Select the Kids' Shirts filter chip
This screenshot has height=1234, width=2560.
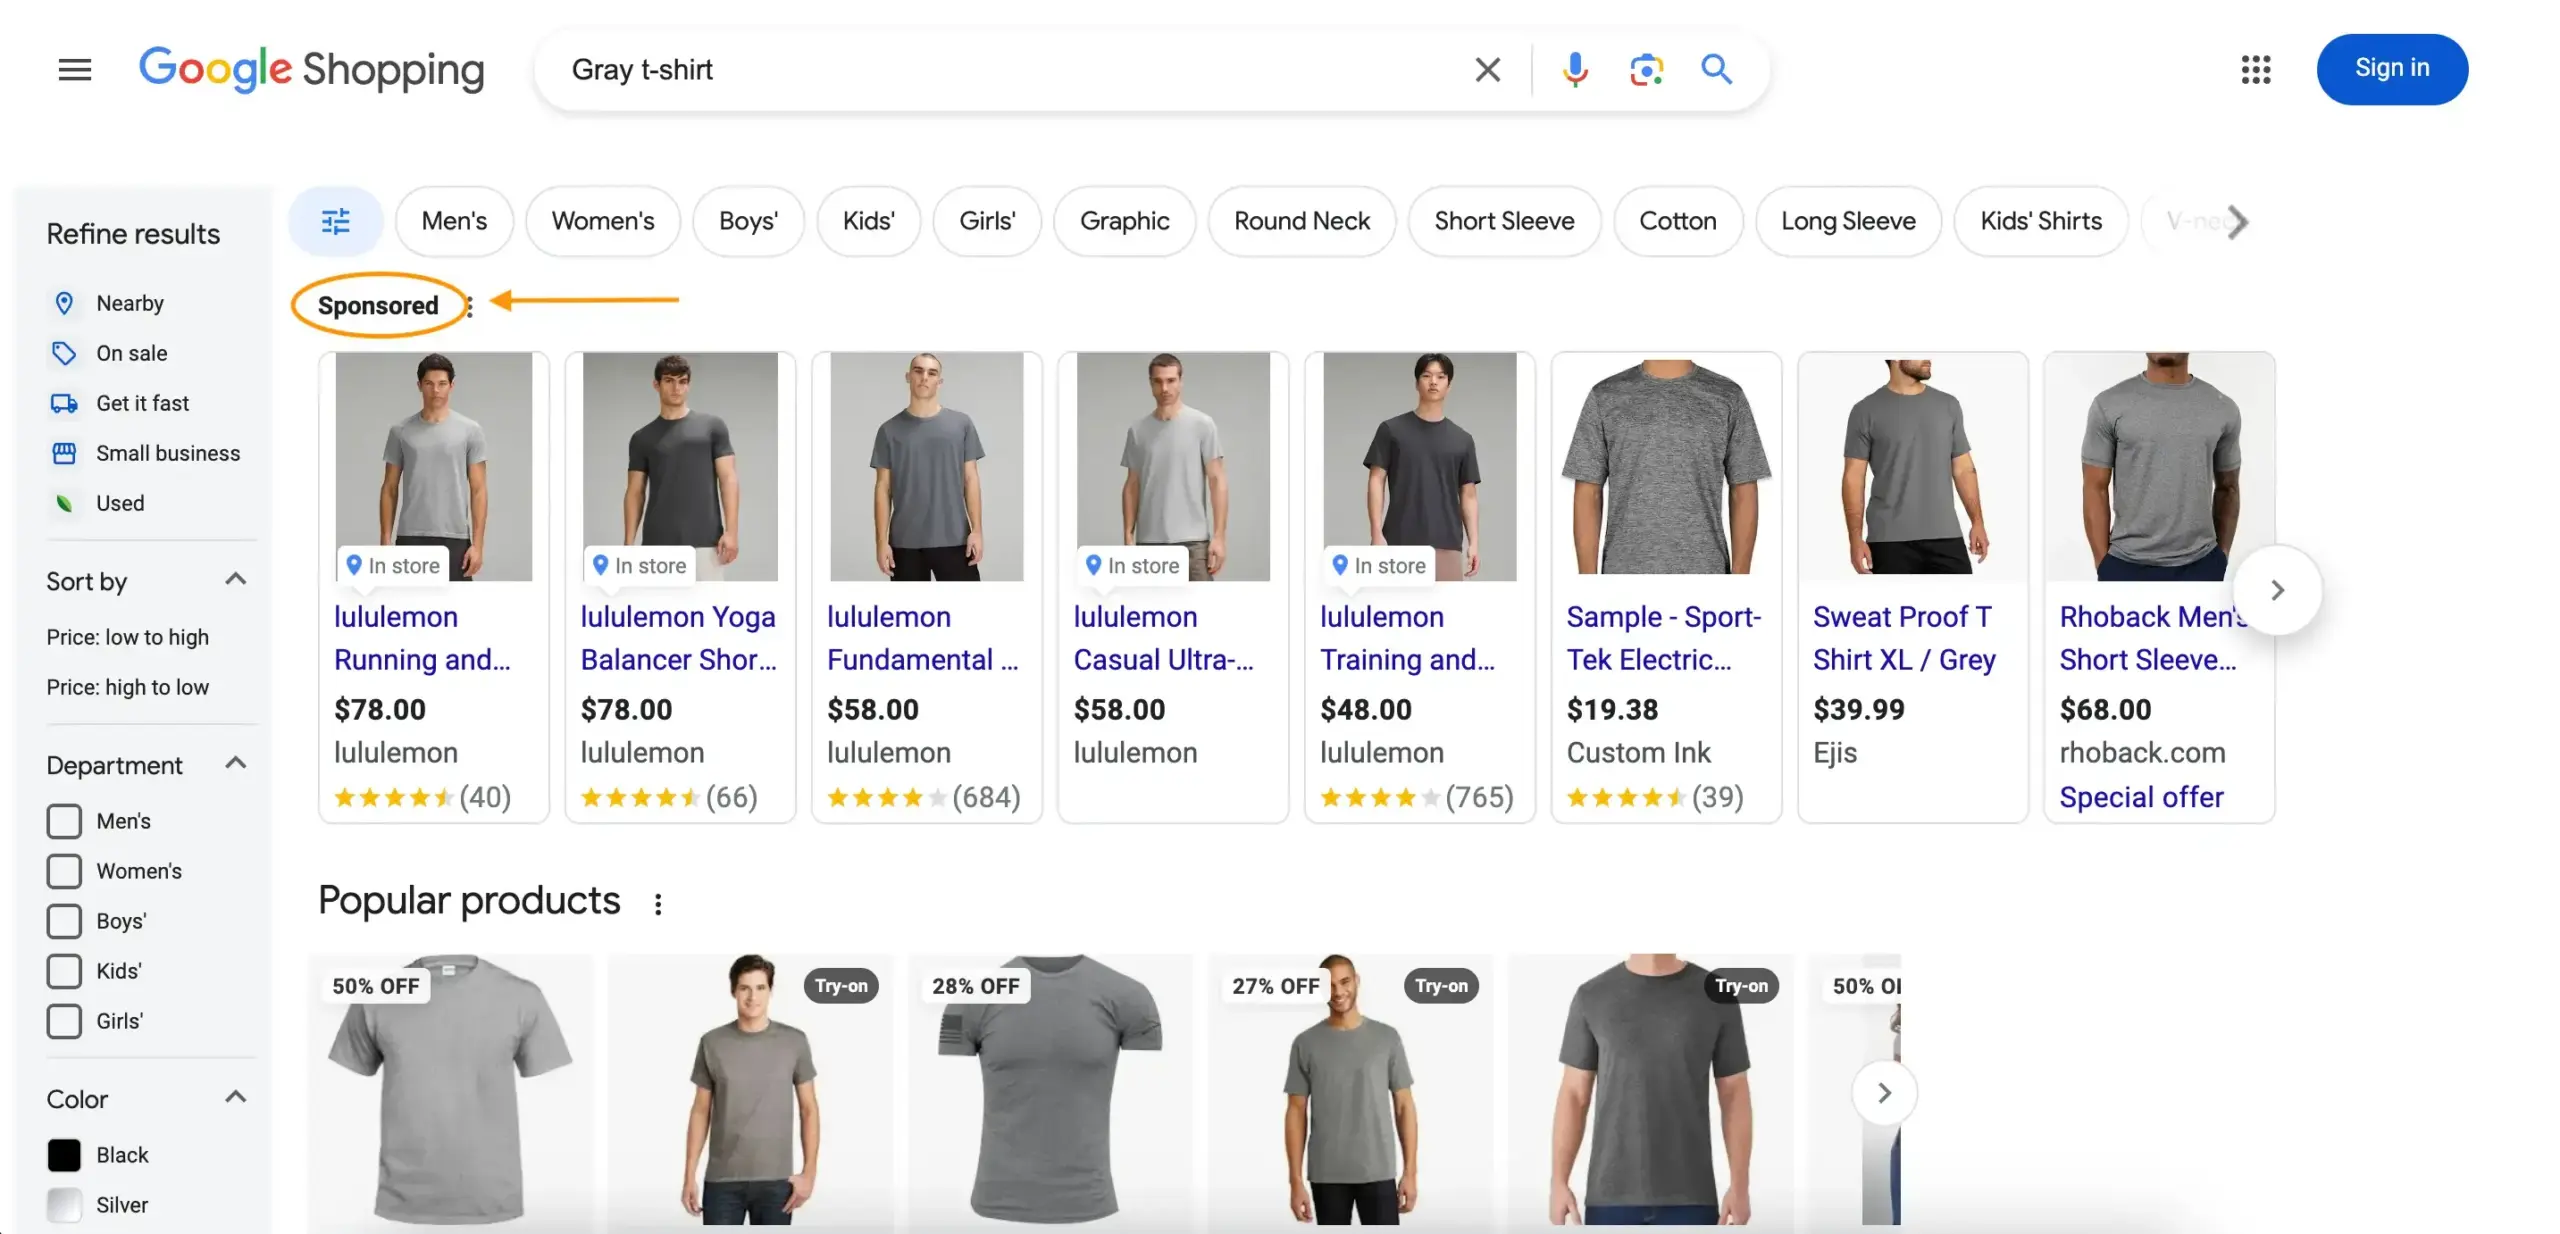tap(2040, 221)
